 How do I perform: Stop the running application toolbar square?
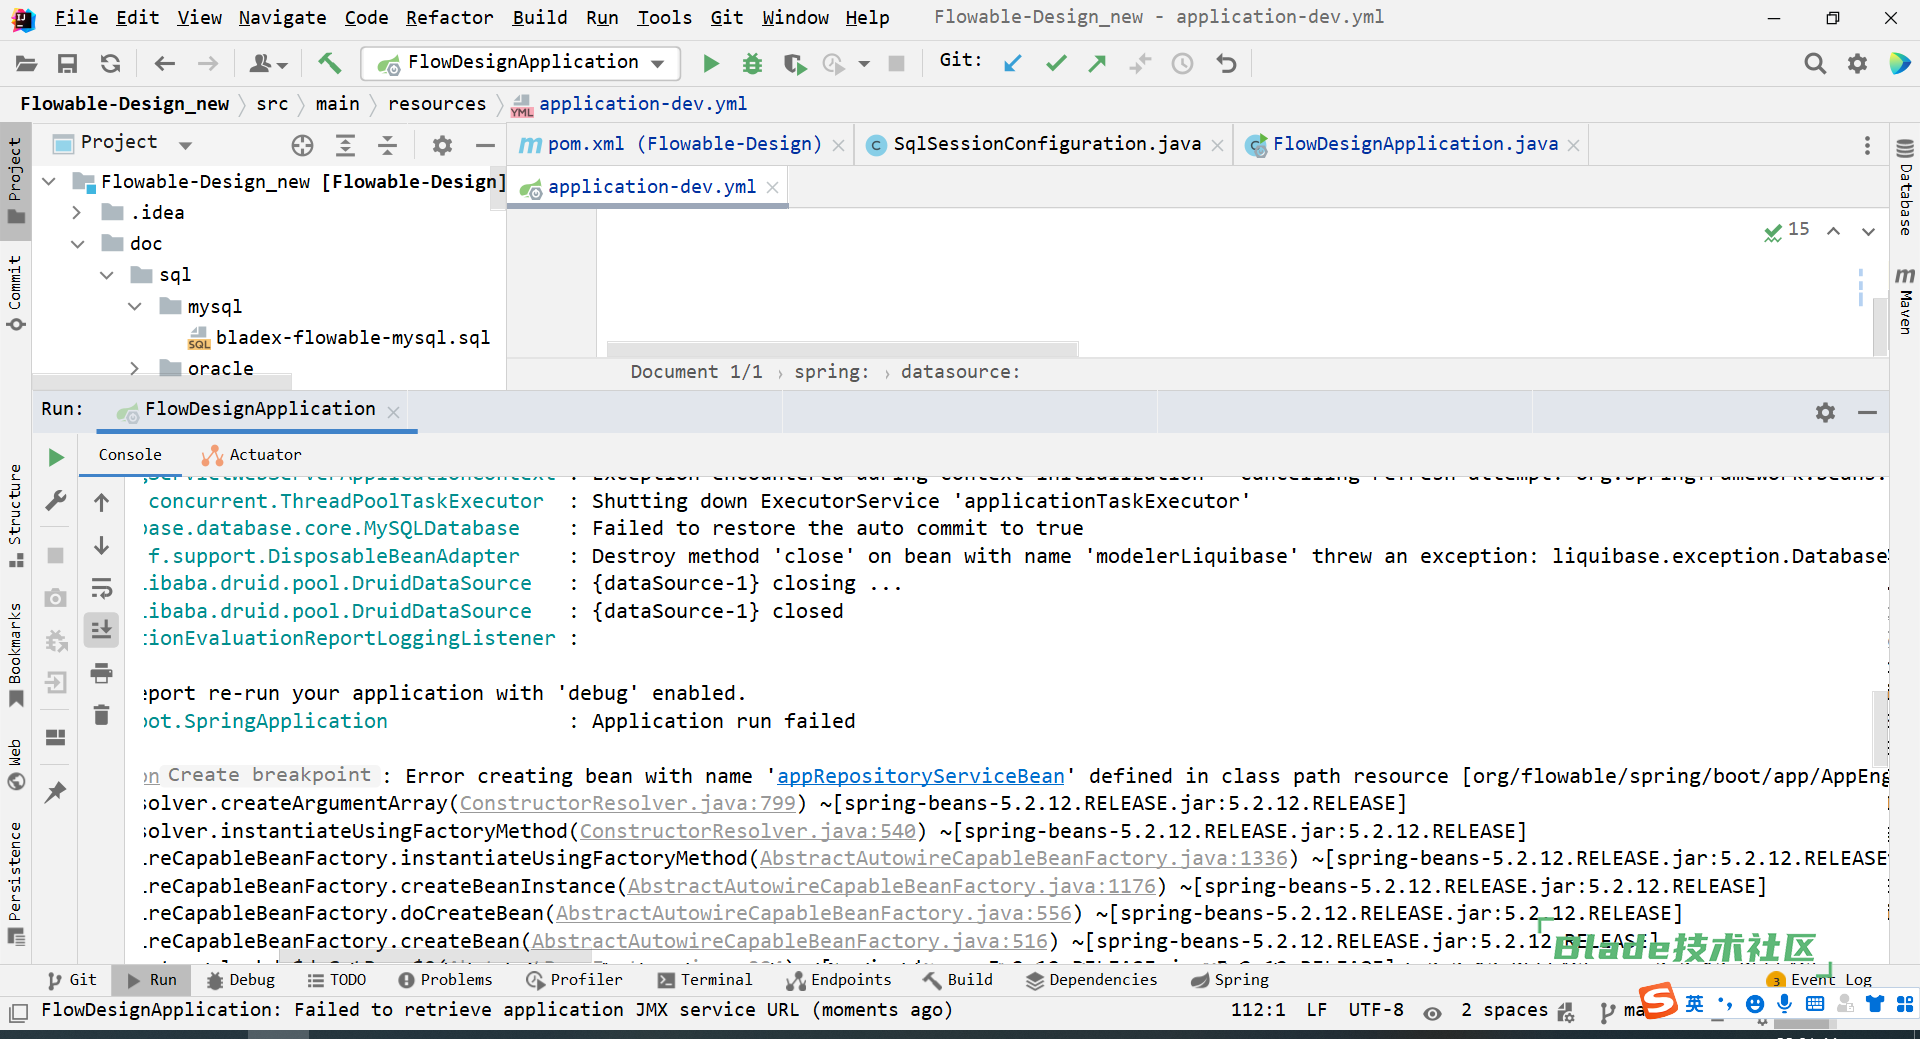point(897,63)
